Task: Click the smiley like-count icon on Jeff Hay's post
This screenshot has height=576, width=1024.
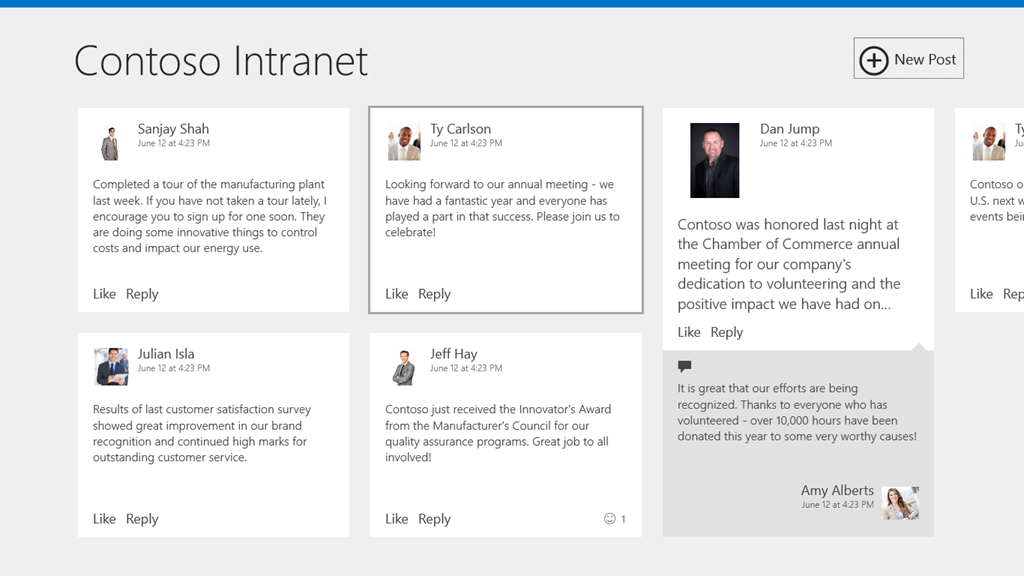Action: 610,519
